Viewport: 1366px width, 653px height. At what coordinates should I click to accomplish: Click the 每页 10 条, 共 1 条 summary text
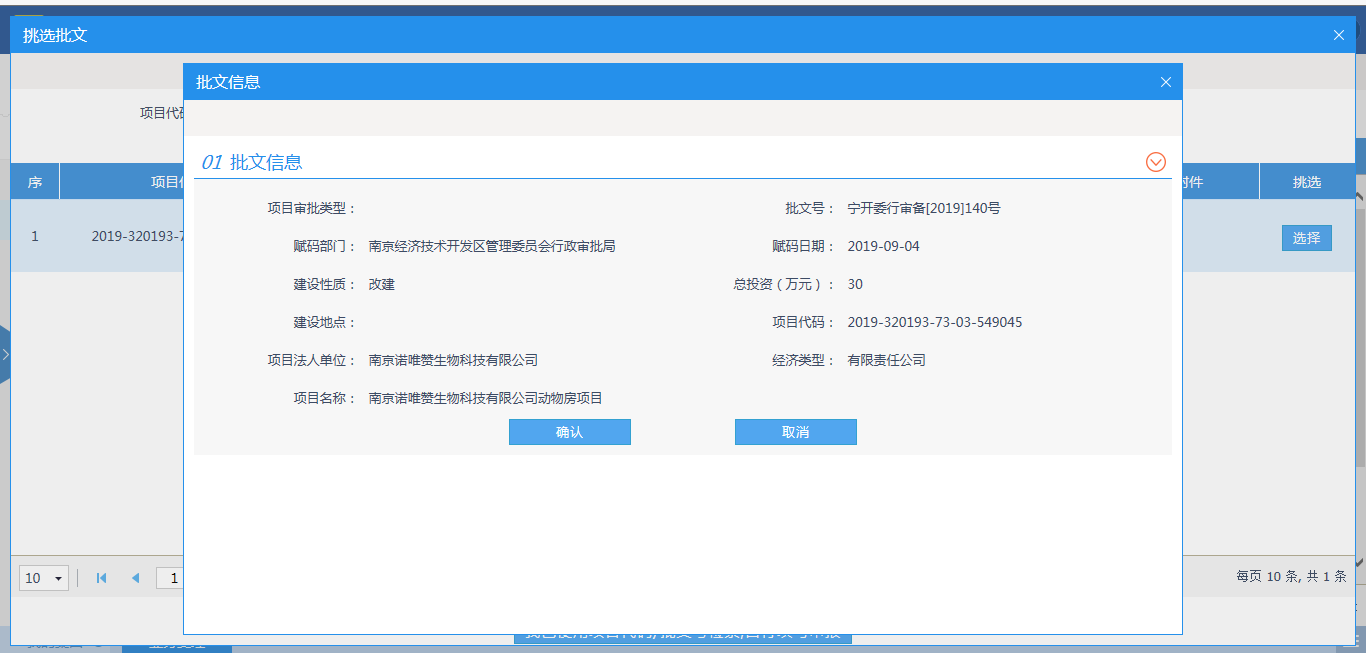pos(1291,577)
